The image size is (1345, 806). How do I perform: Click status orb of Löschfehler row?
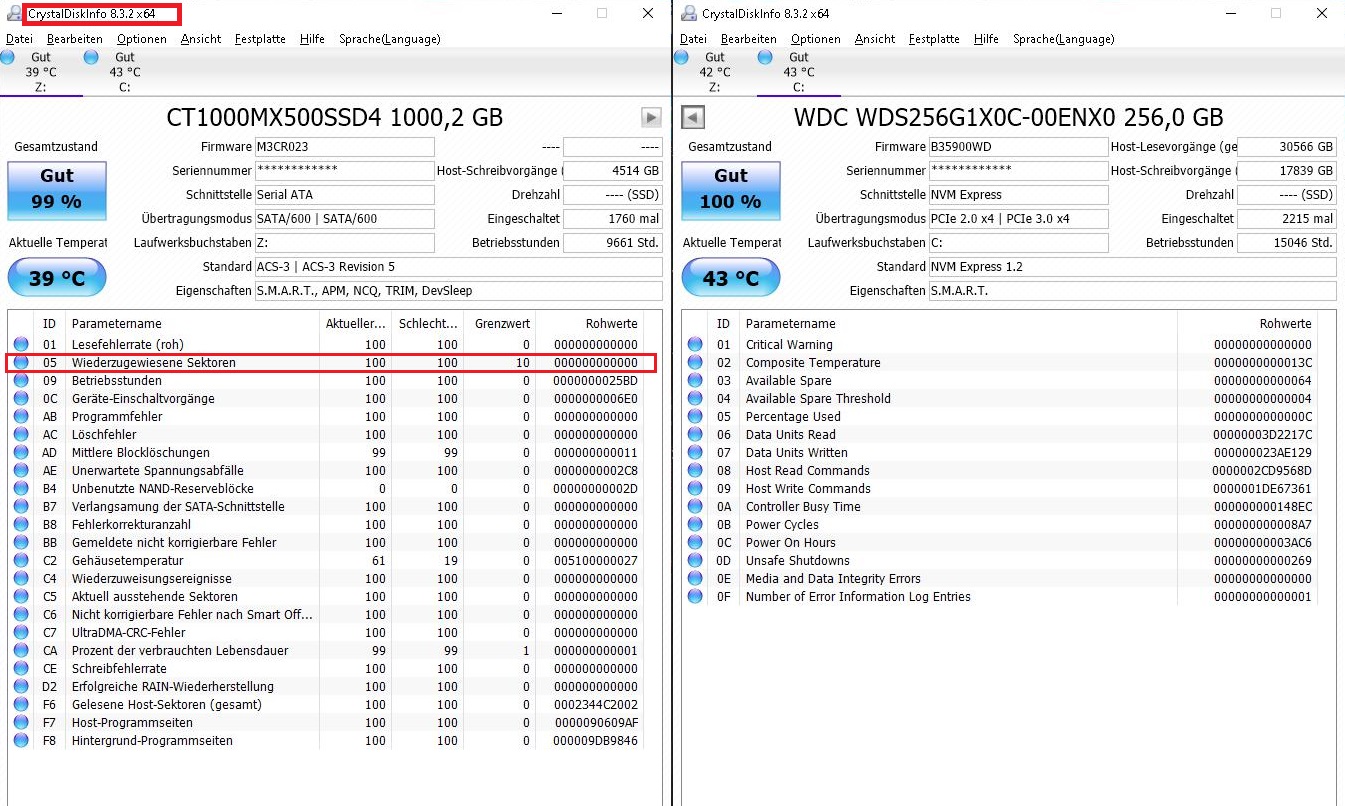[21, 435]
